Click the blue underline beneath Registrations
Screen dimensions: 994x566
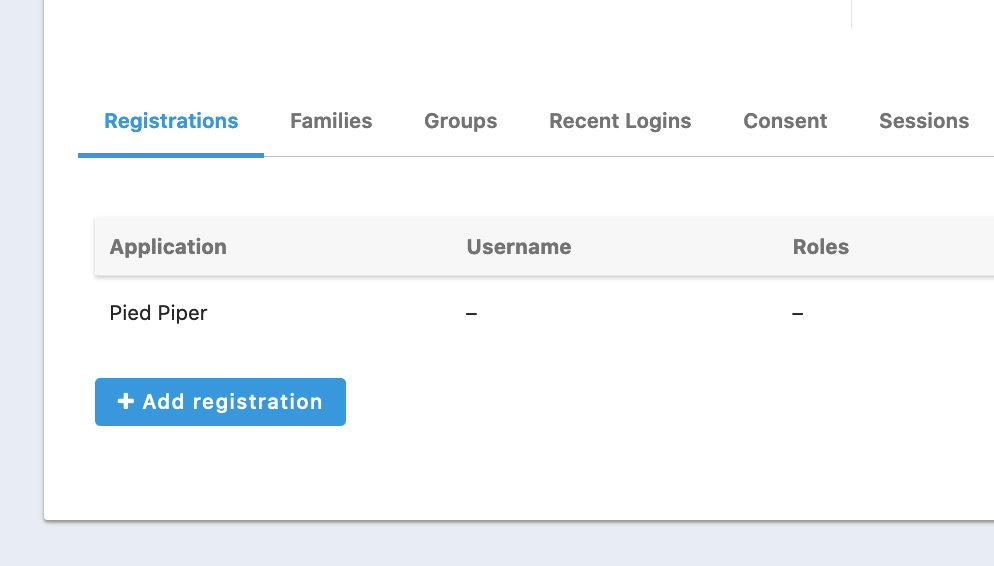tap(171, 155)
